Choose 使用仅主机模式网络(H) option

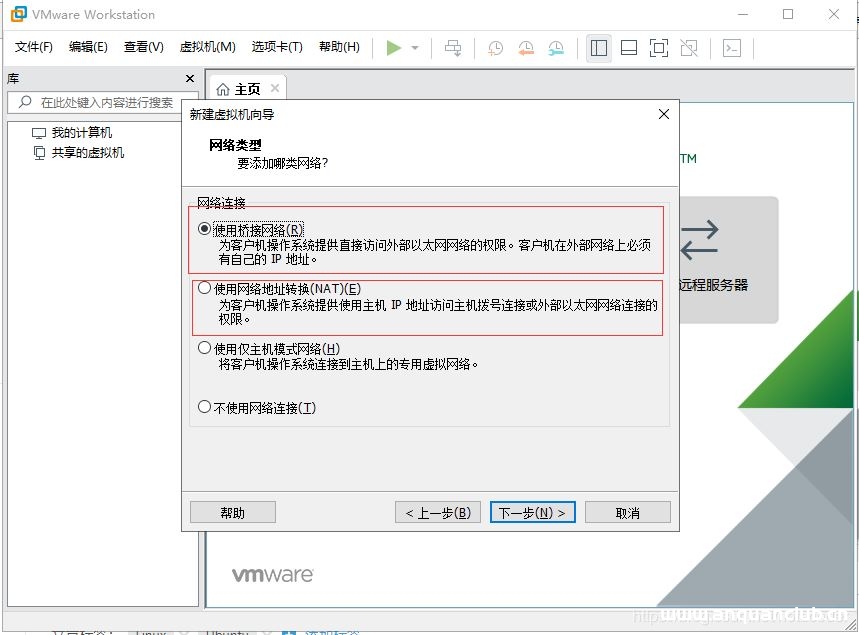[203, 347]
